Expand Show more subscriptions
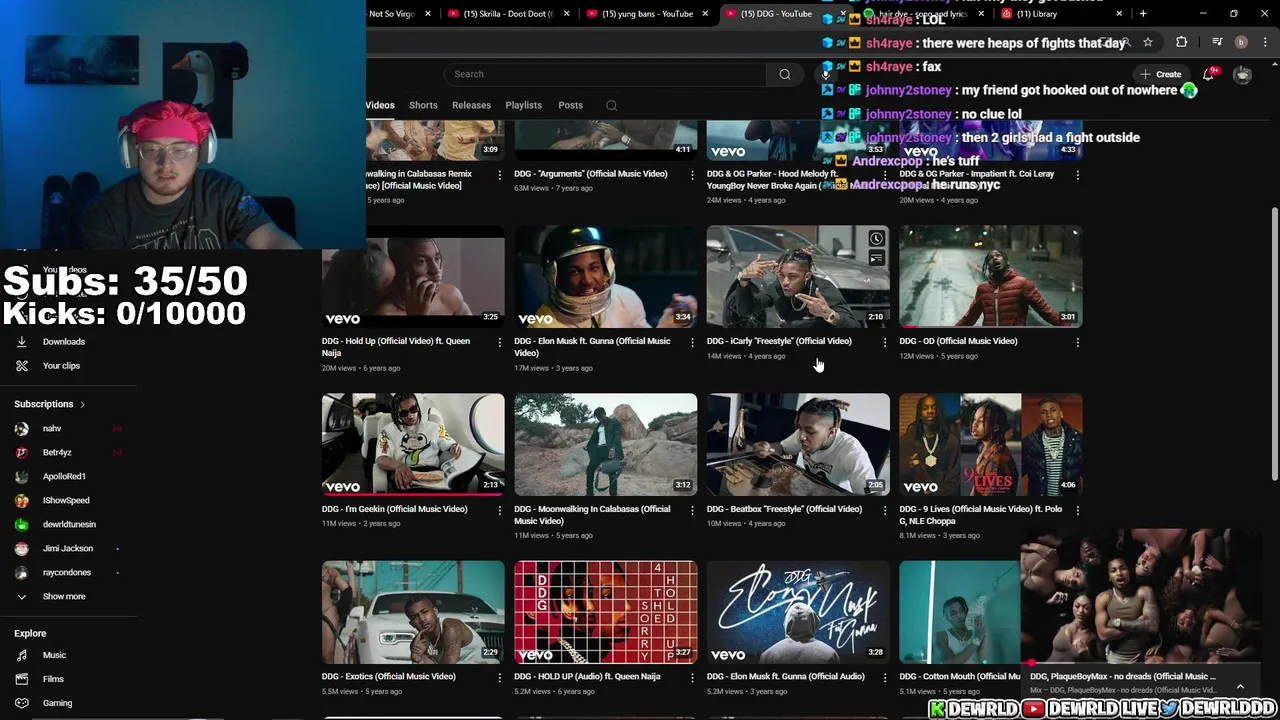Screen dimensions: 1280x720 coord(64,596)
